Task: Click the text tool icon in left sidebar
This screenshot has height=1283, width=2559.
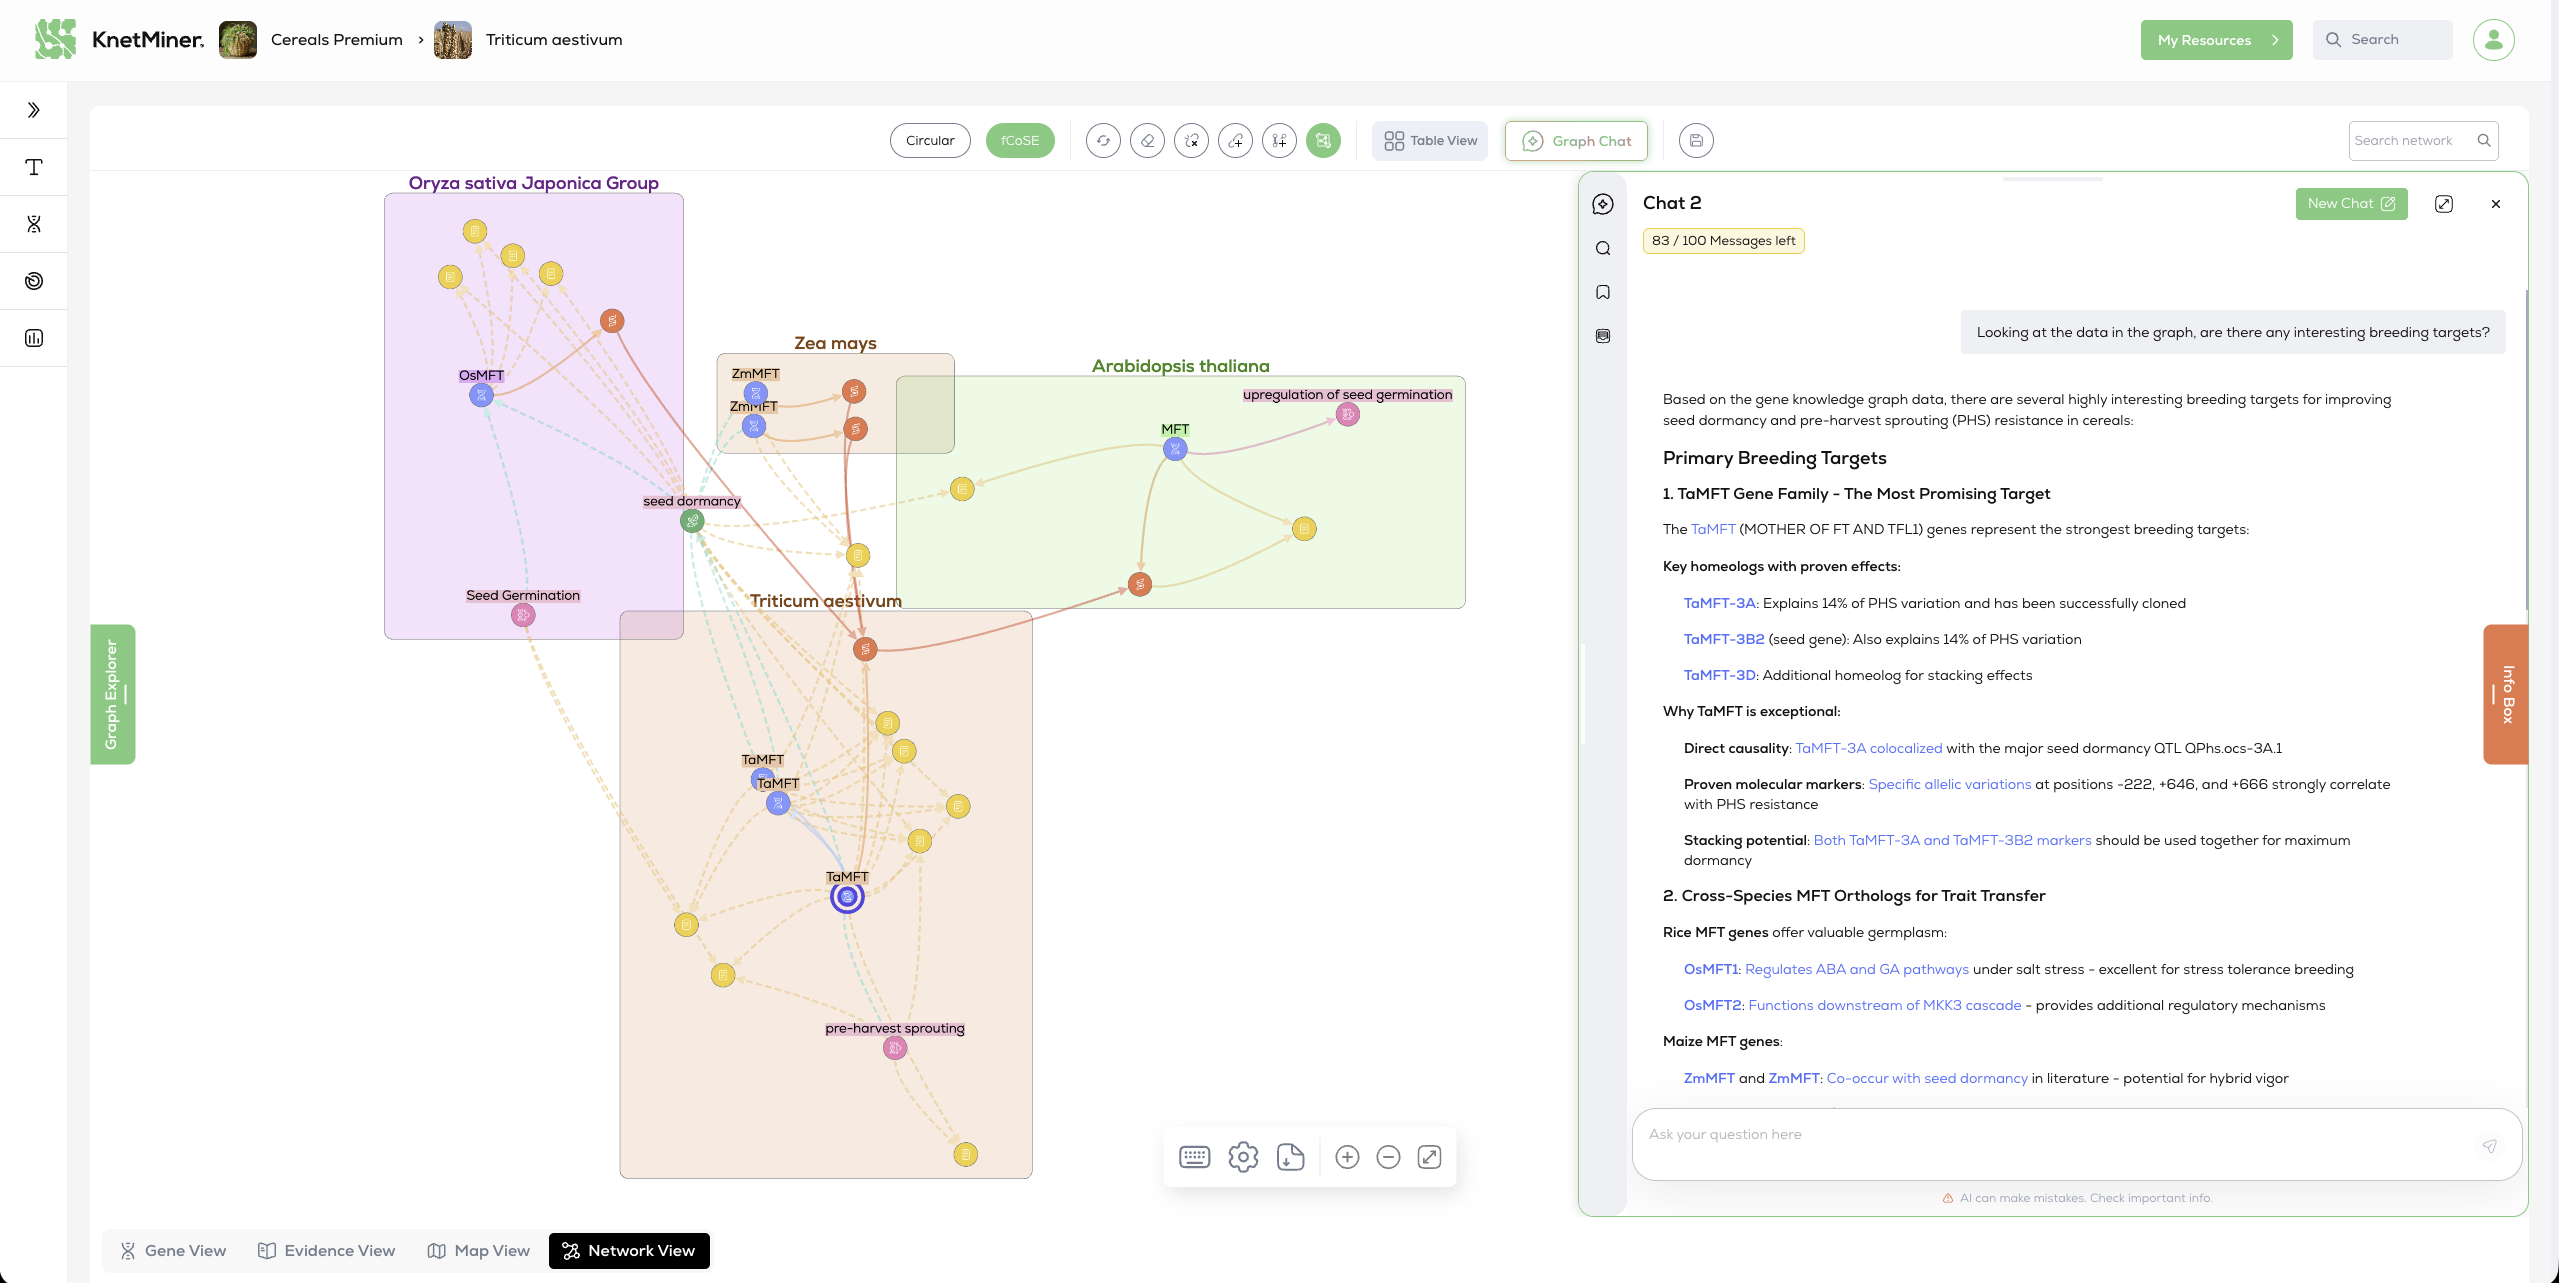Action: click(x=34, y=167)
